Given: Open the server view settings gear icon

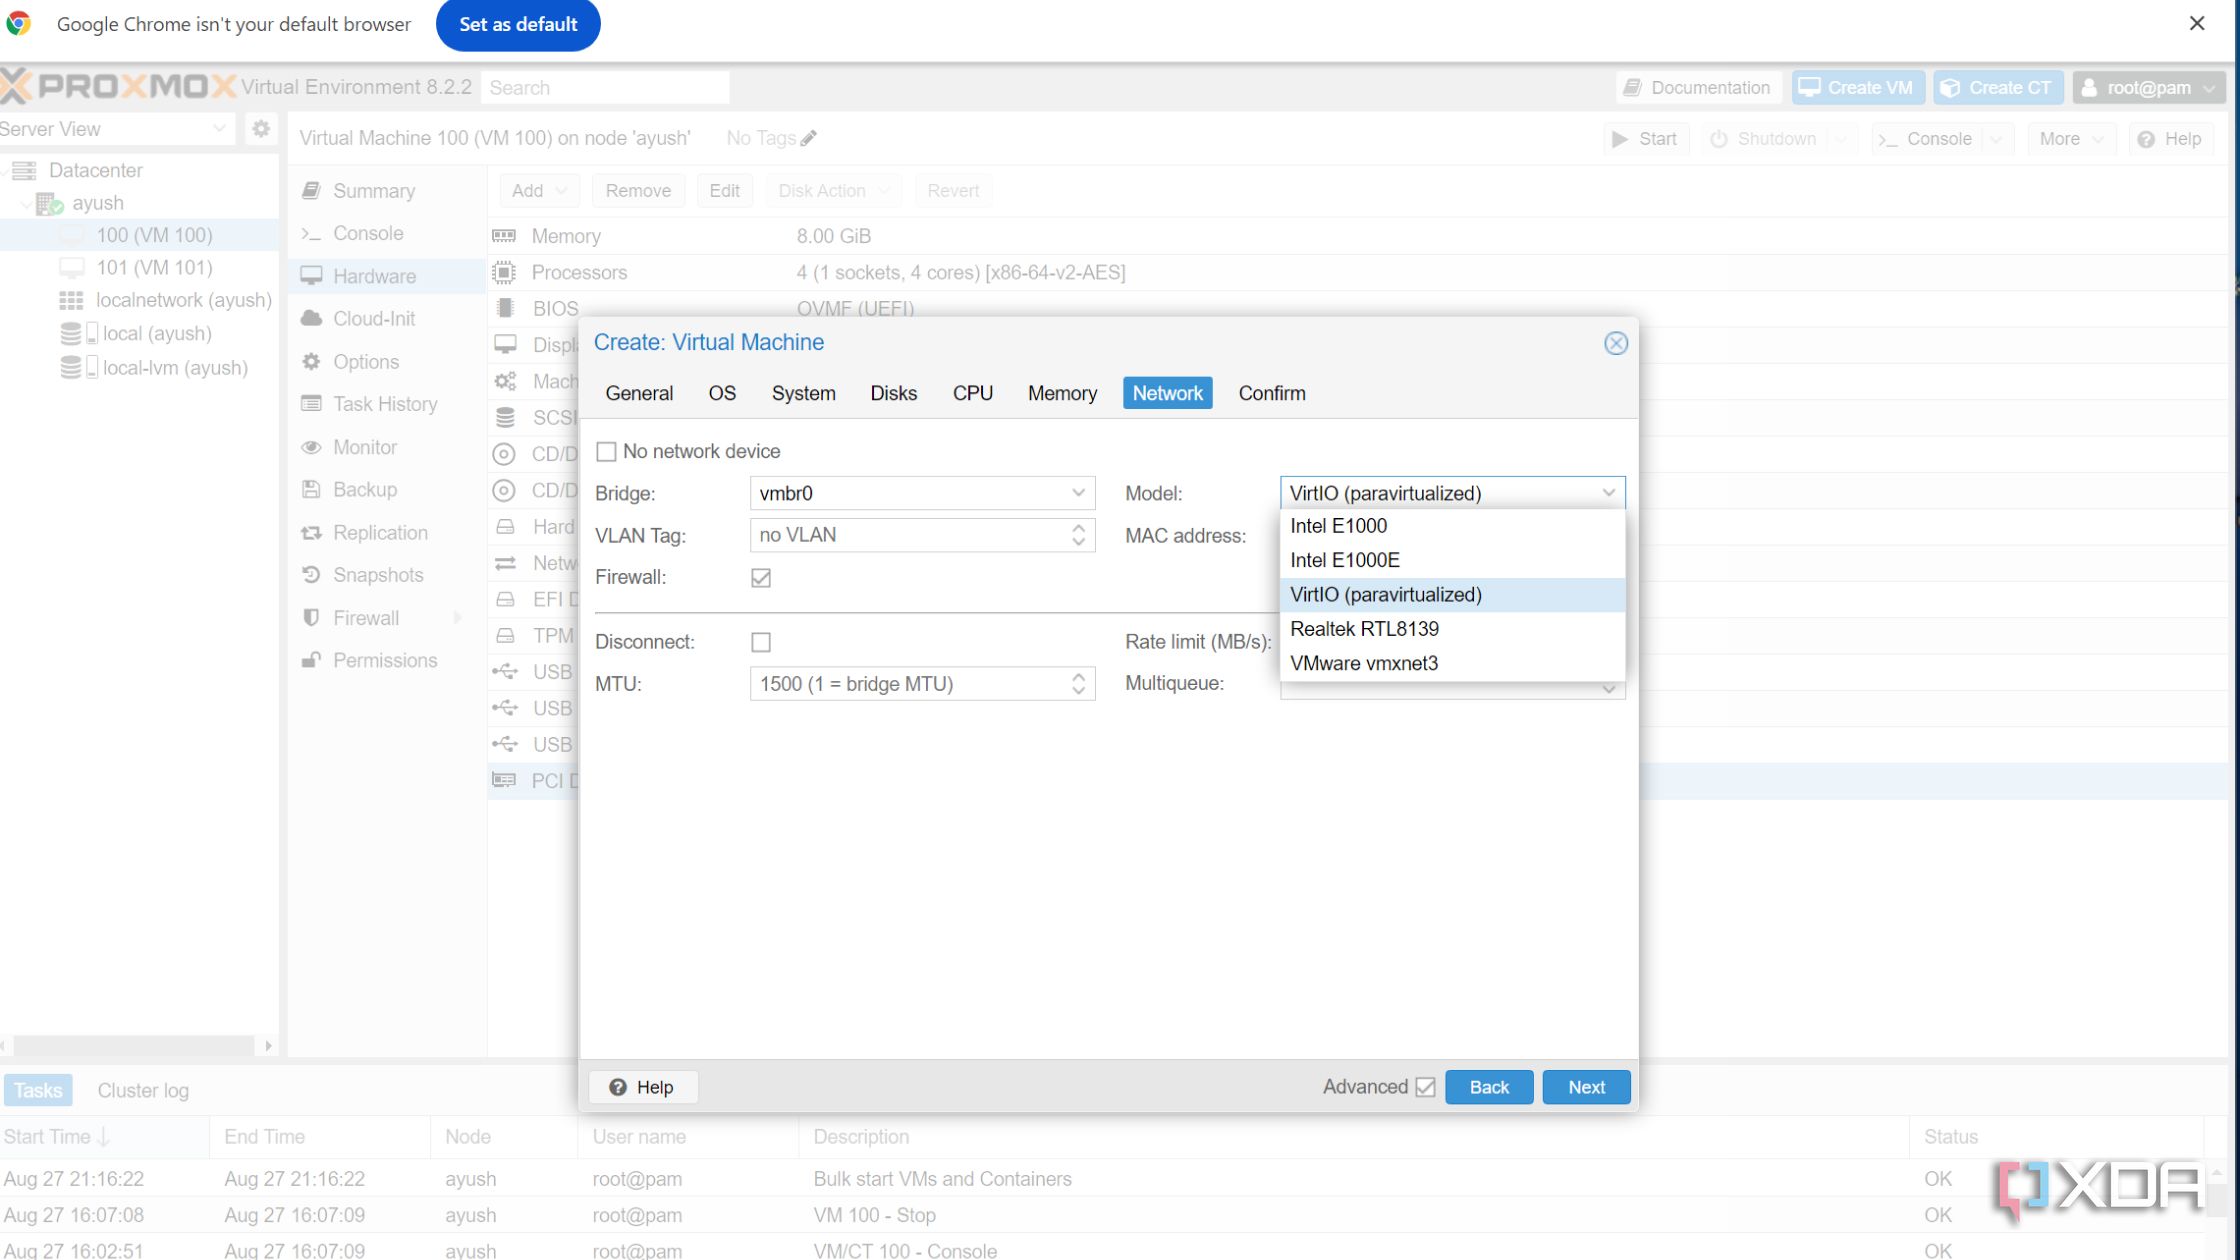Looking at the screenshot, I should pos(261,129).
